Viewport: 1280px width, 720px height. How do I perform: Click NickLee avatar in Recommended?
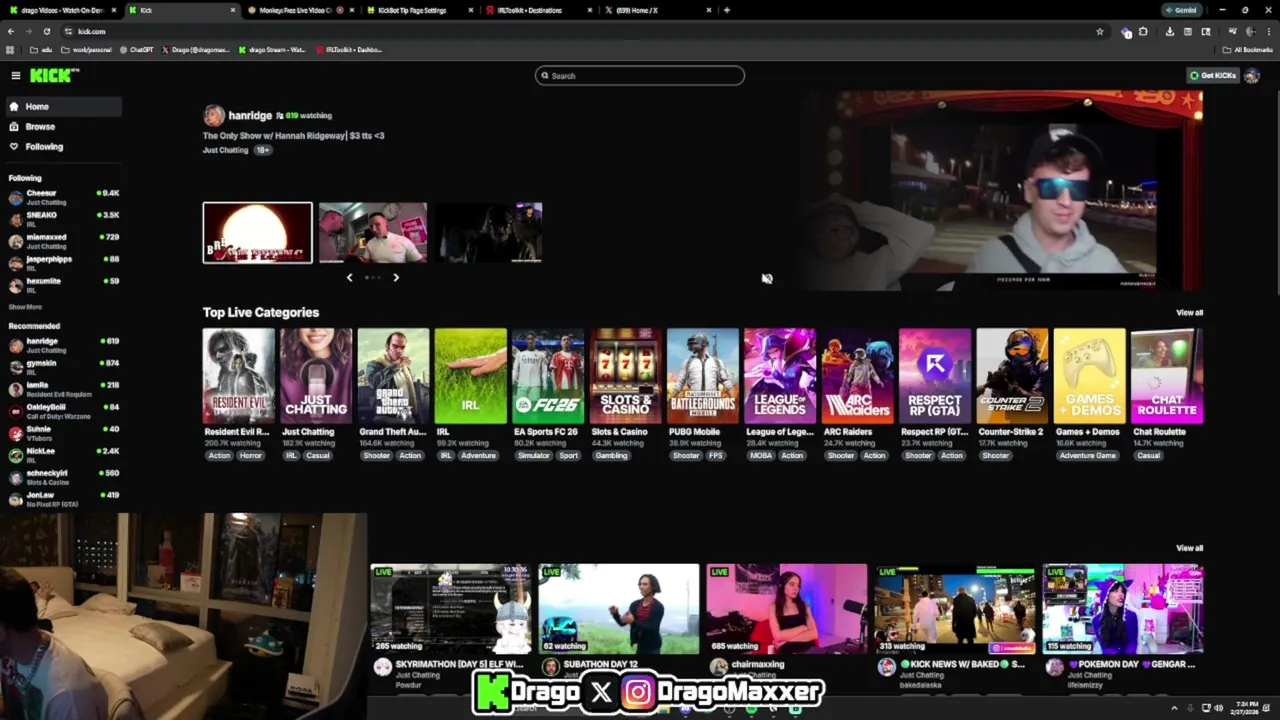coord(15,455)
